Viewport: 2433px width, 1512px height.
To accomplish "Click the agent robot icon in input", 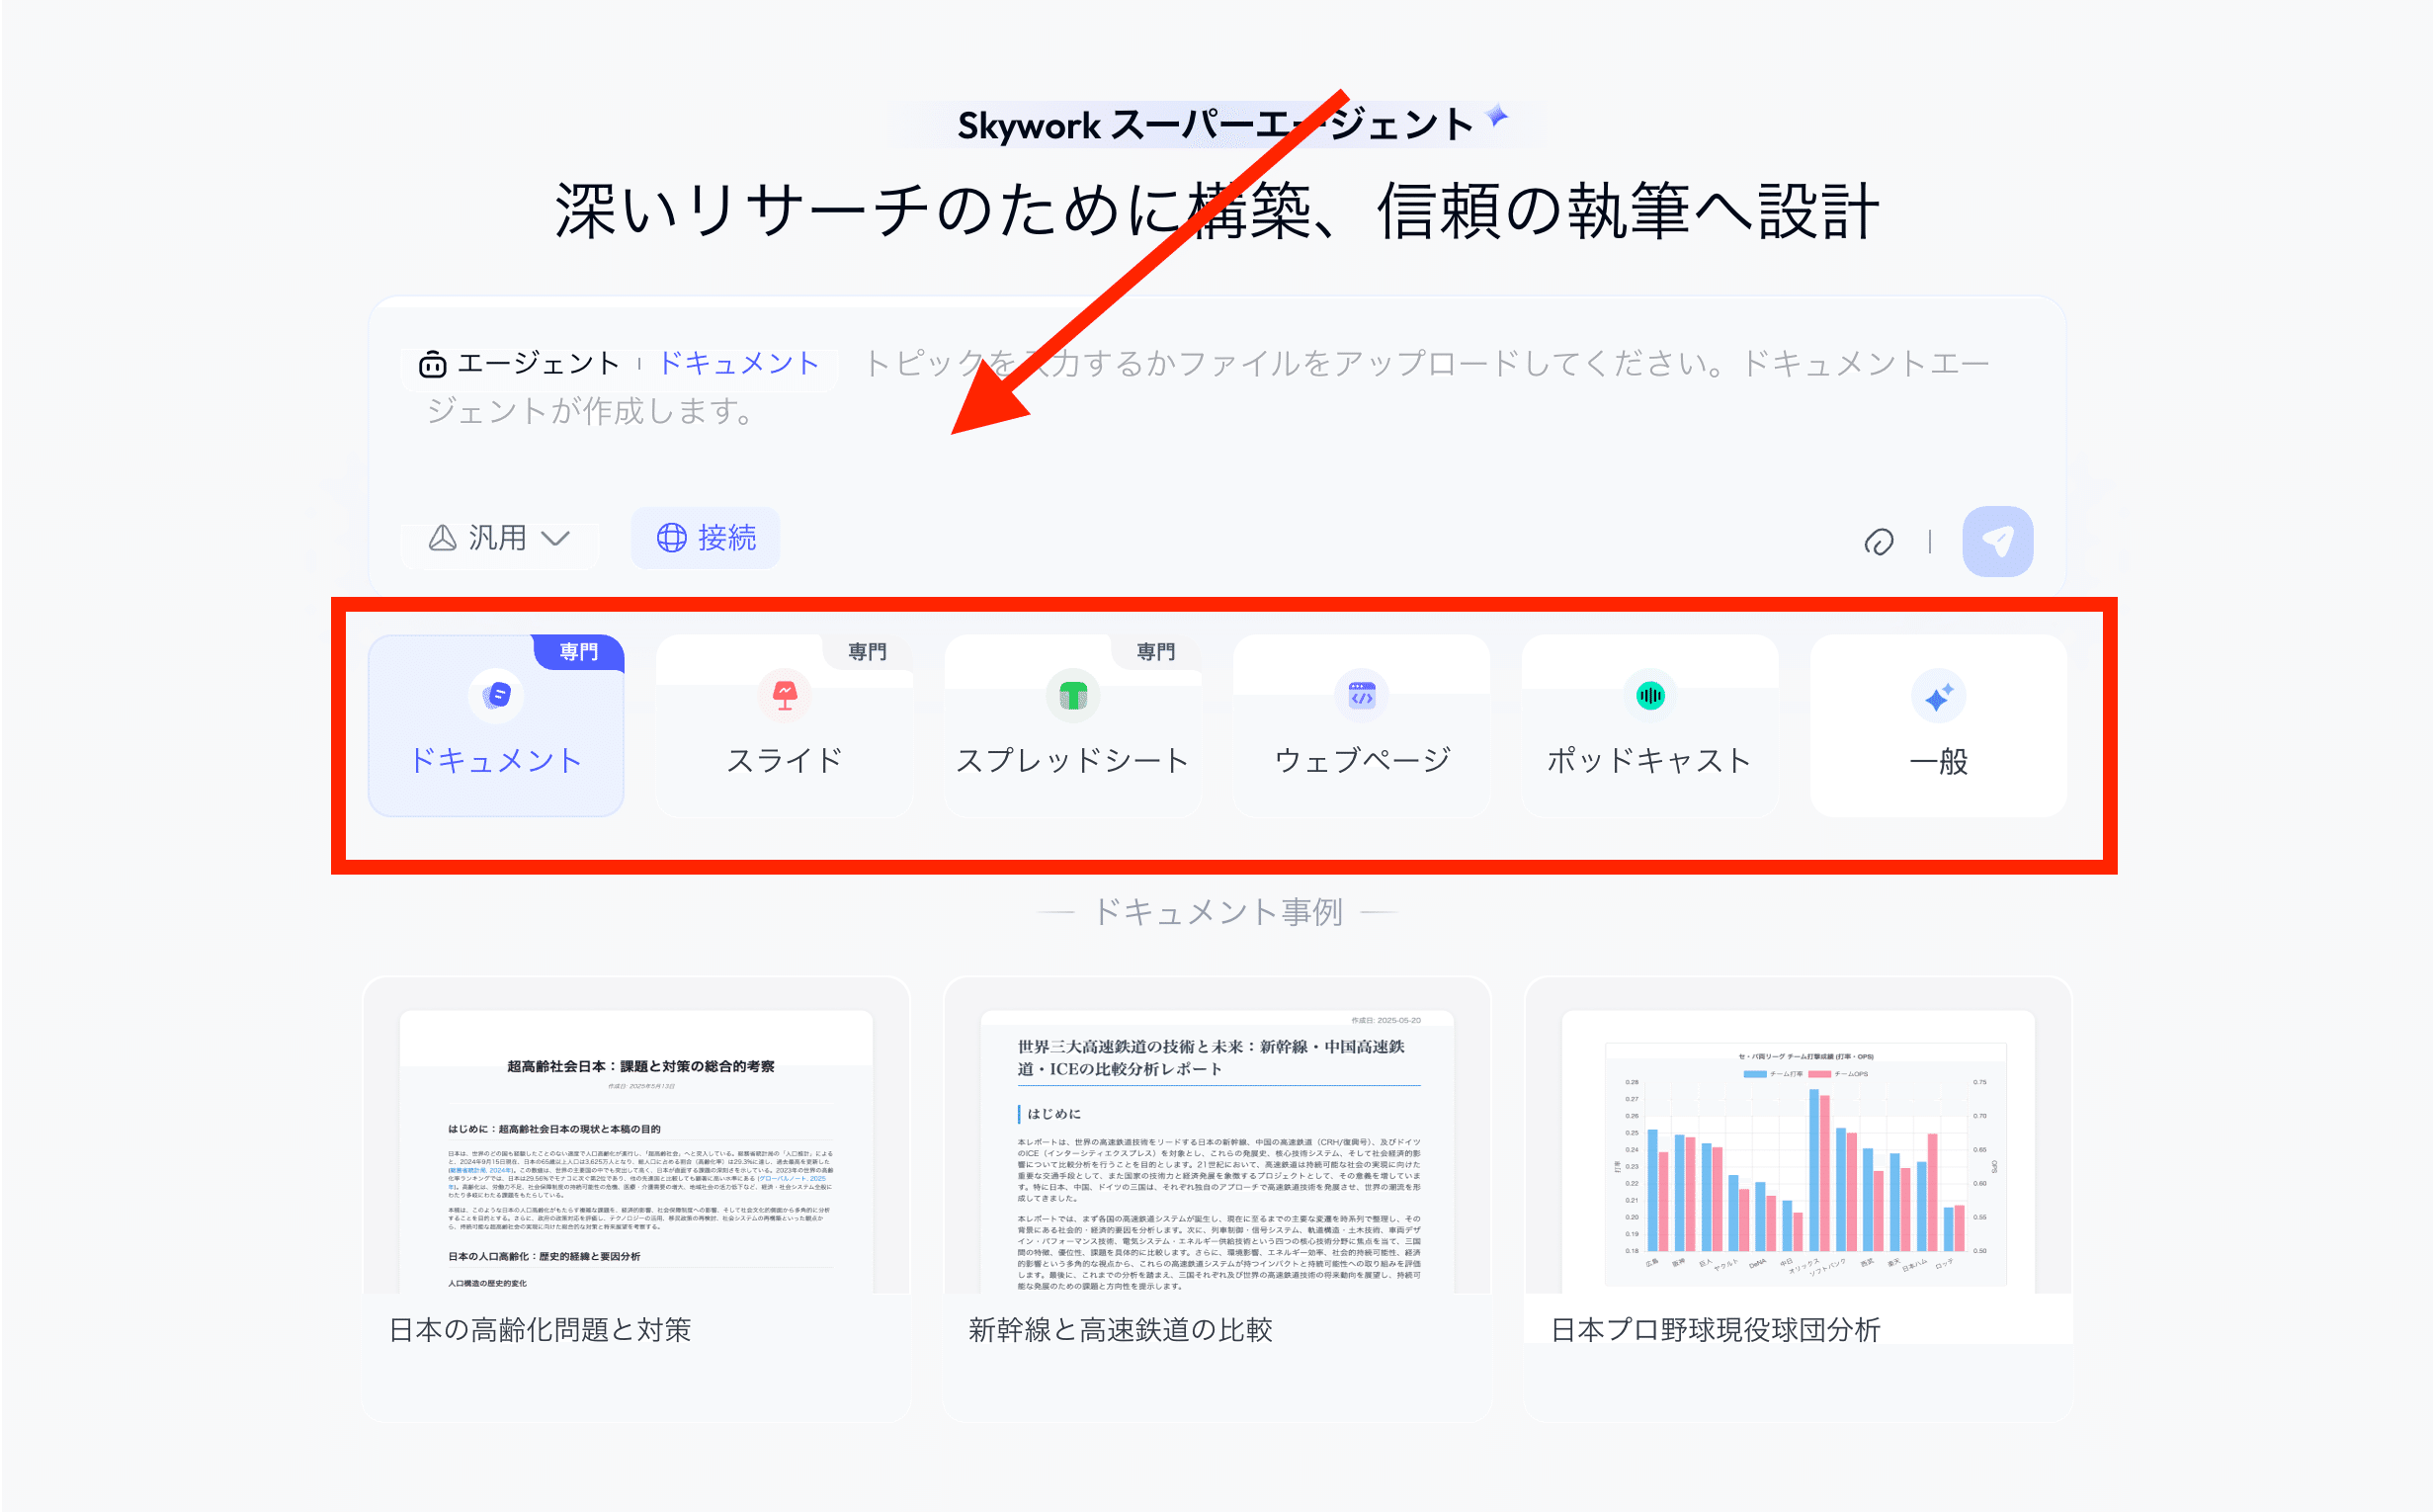I will [x=432, y=364].
